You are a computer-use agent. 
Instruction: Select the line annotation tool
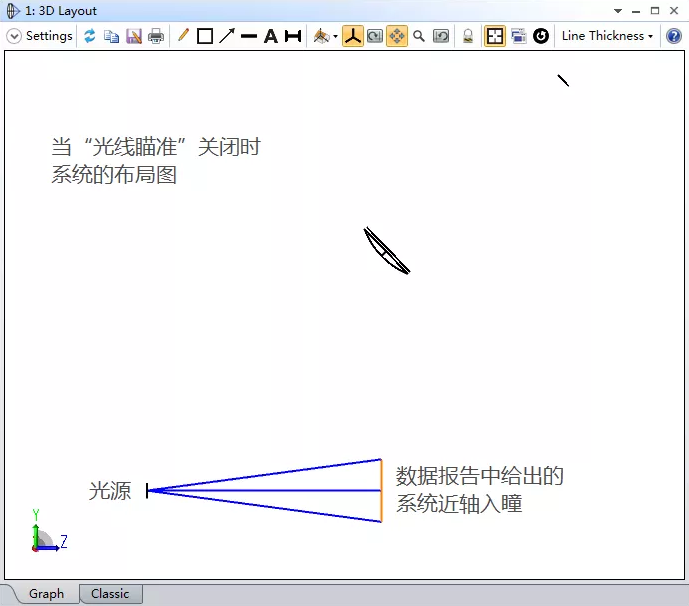249,36
